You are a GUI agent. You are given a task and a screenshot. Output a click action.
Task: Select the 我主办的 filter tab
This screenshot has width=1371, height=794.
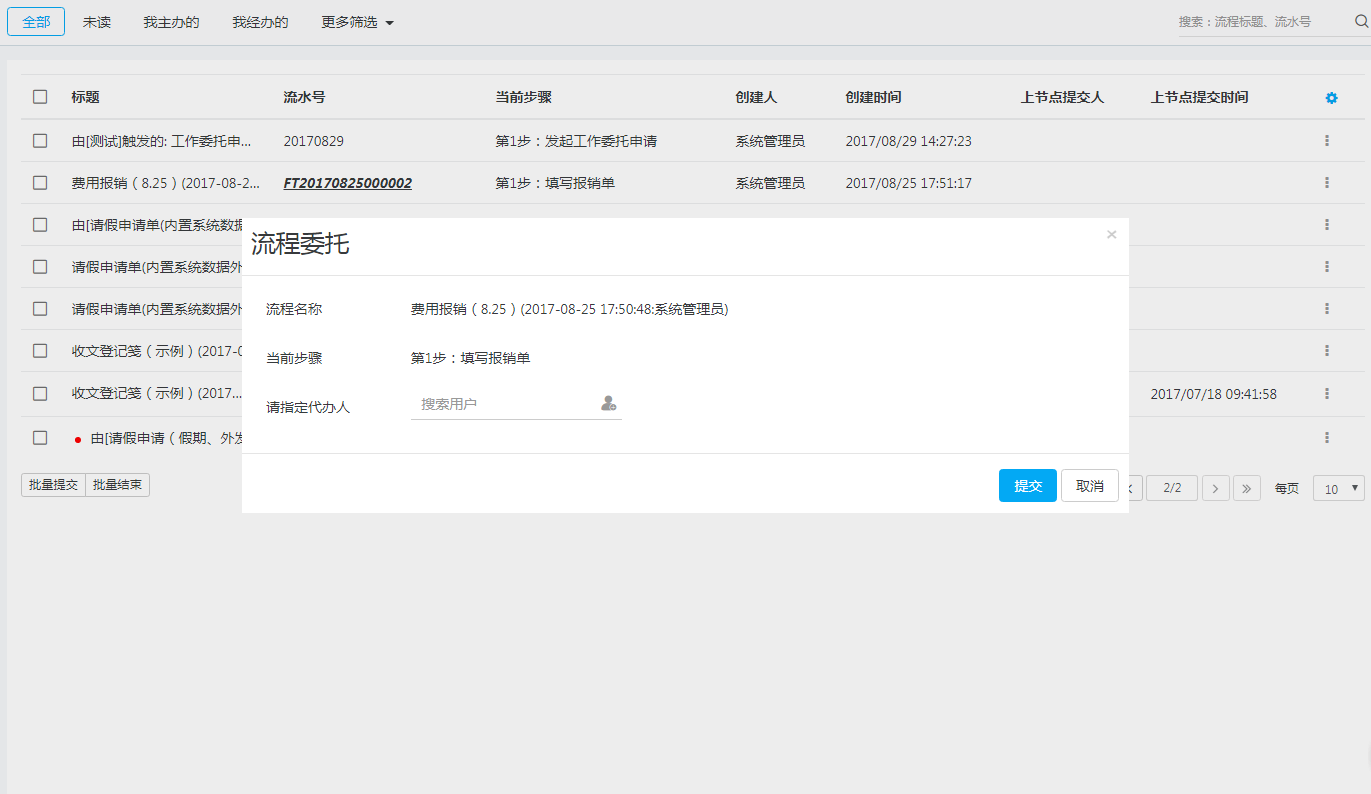click(170, 21)
